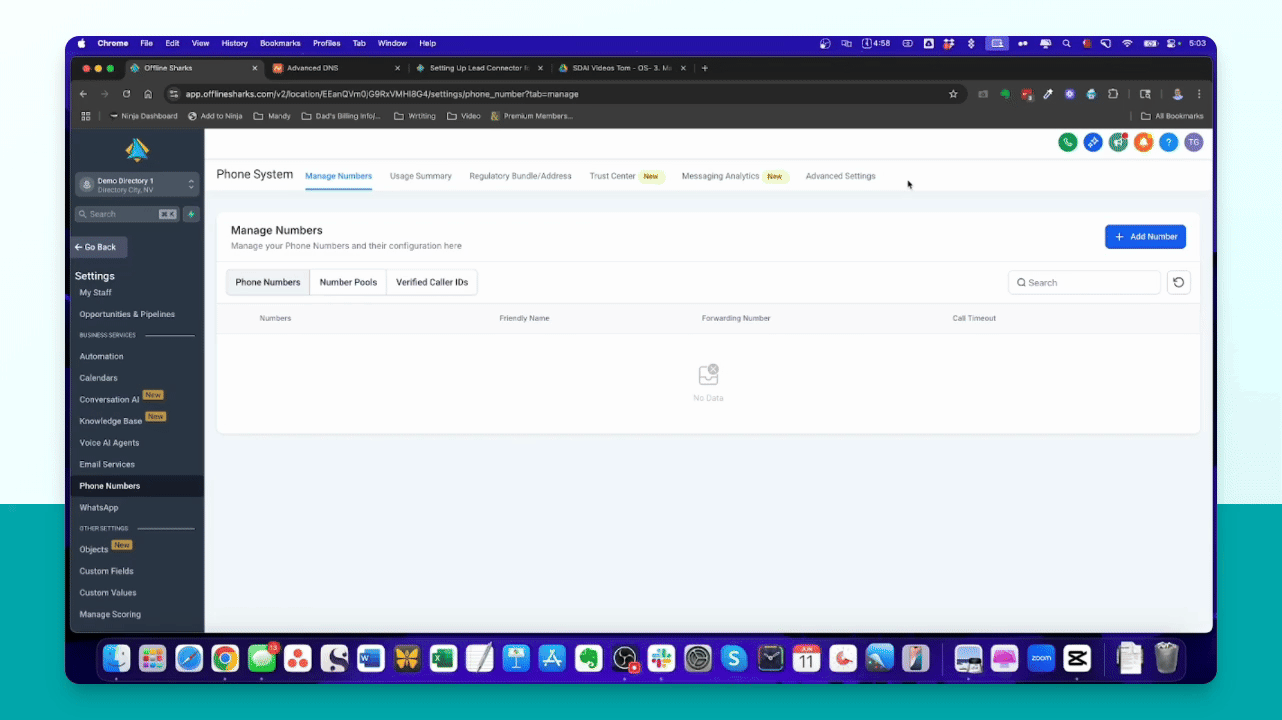The image size is (1282, 720).
Task: Open Manage Scoring settings
Action: (110, 614)
